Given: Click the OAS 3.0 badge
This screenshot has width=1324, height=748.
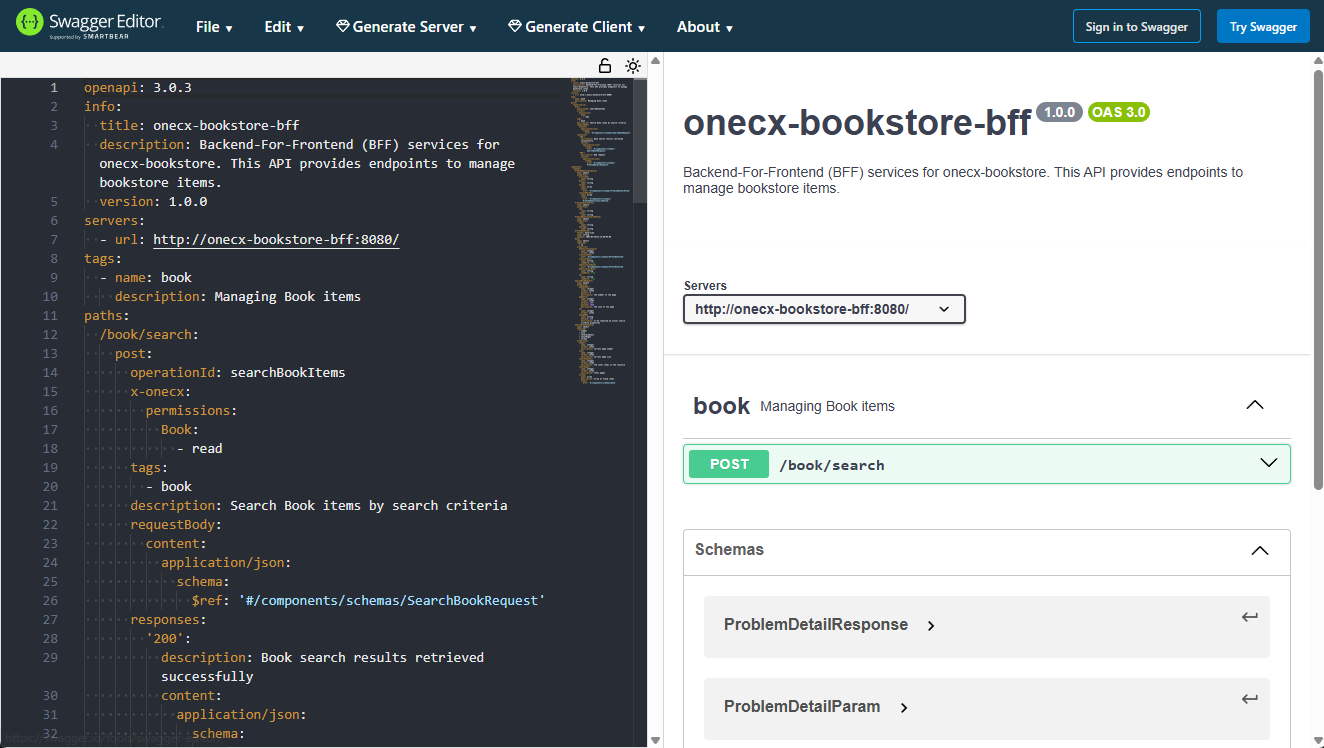Looking at the screenshot, I should click(1118, 112).
